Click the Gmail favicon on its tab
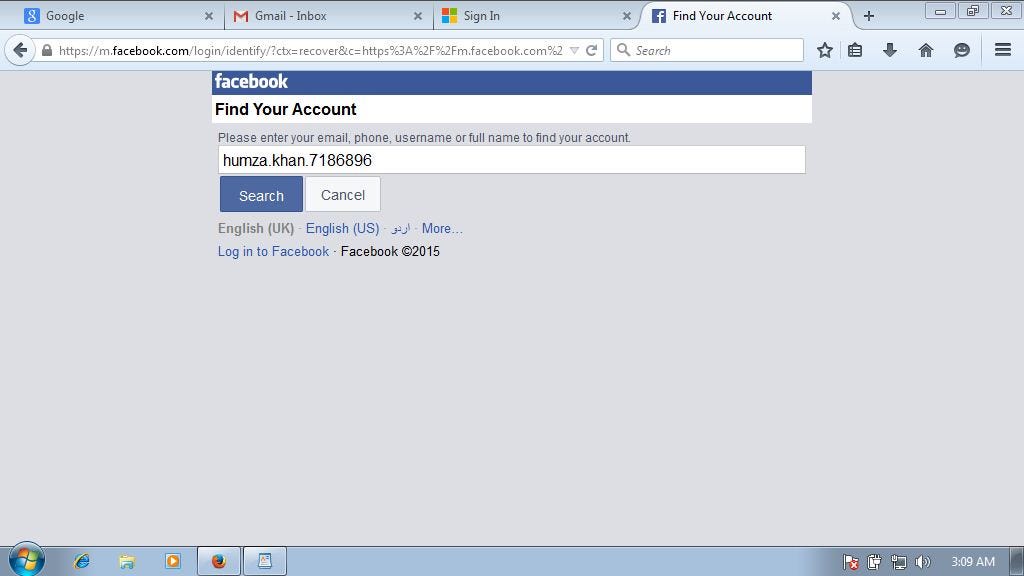 [241, 16]
